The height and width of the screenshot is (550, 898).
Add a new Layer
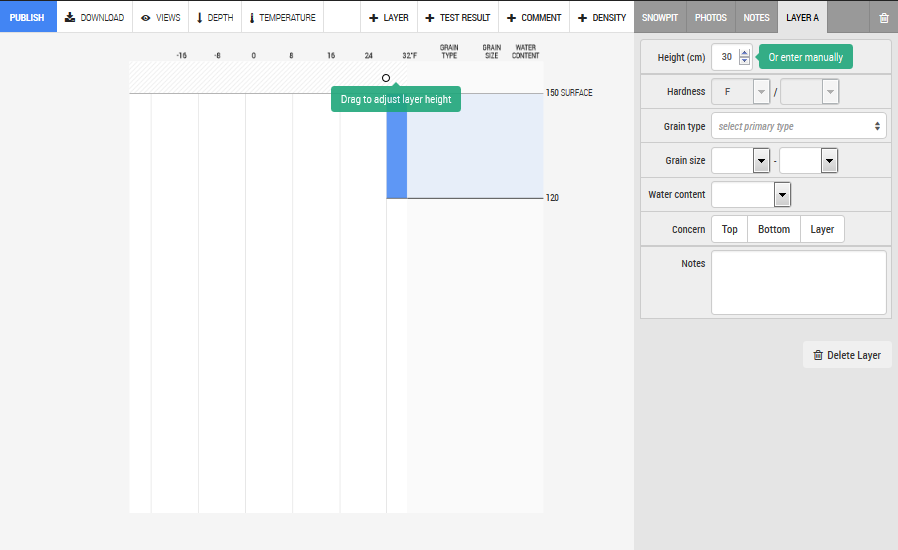389,17
